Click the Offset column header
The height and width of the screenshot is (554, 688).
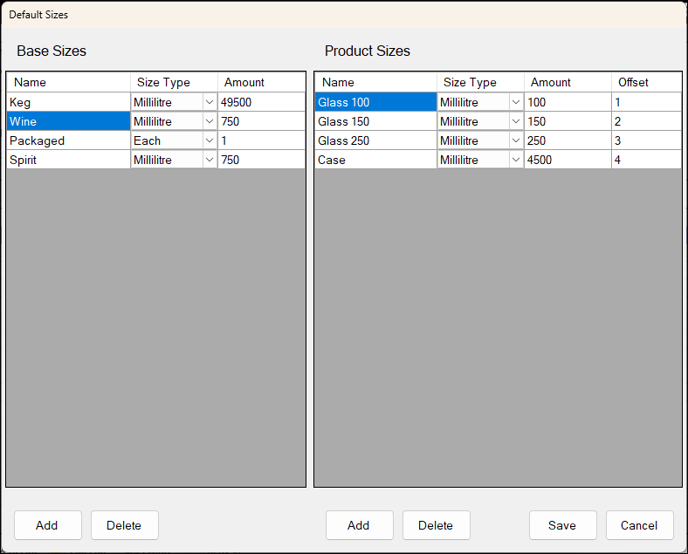[632, 82]
